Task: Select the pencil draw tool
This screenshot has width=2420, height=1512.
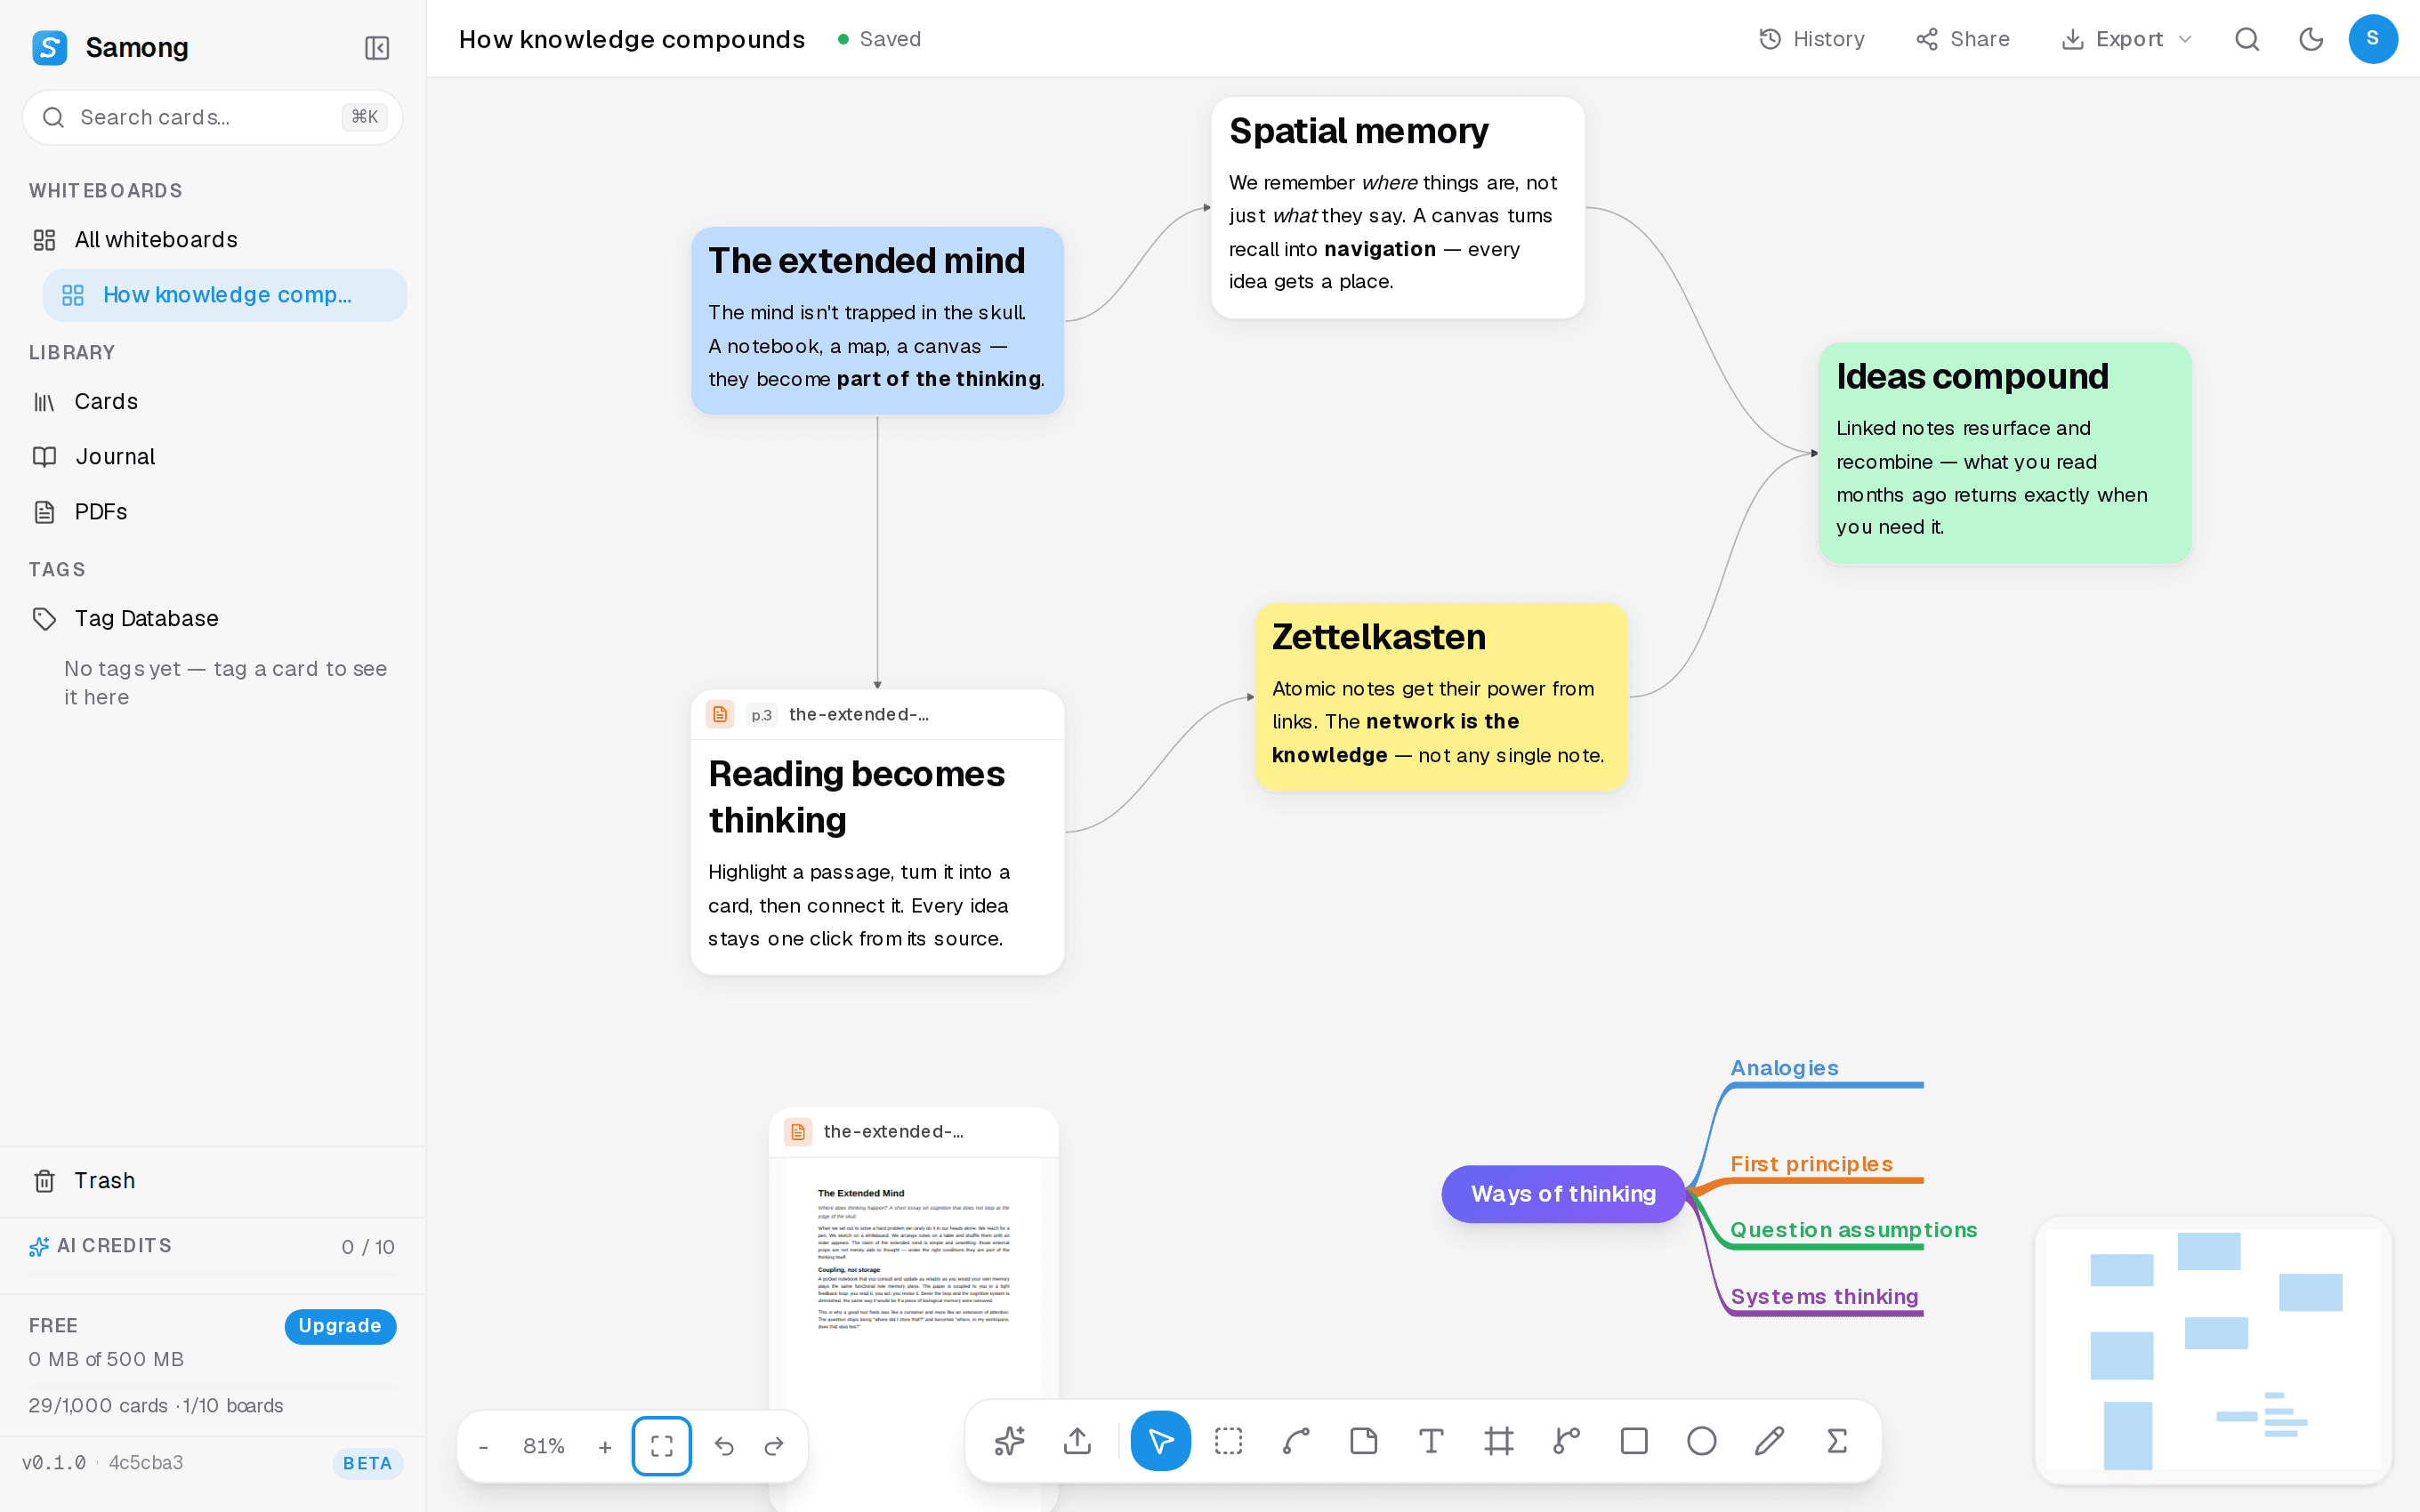Action: pos(1769,1441)
